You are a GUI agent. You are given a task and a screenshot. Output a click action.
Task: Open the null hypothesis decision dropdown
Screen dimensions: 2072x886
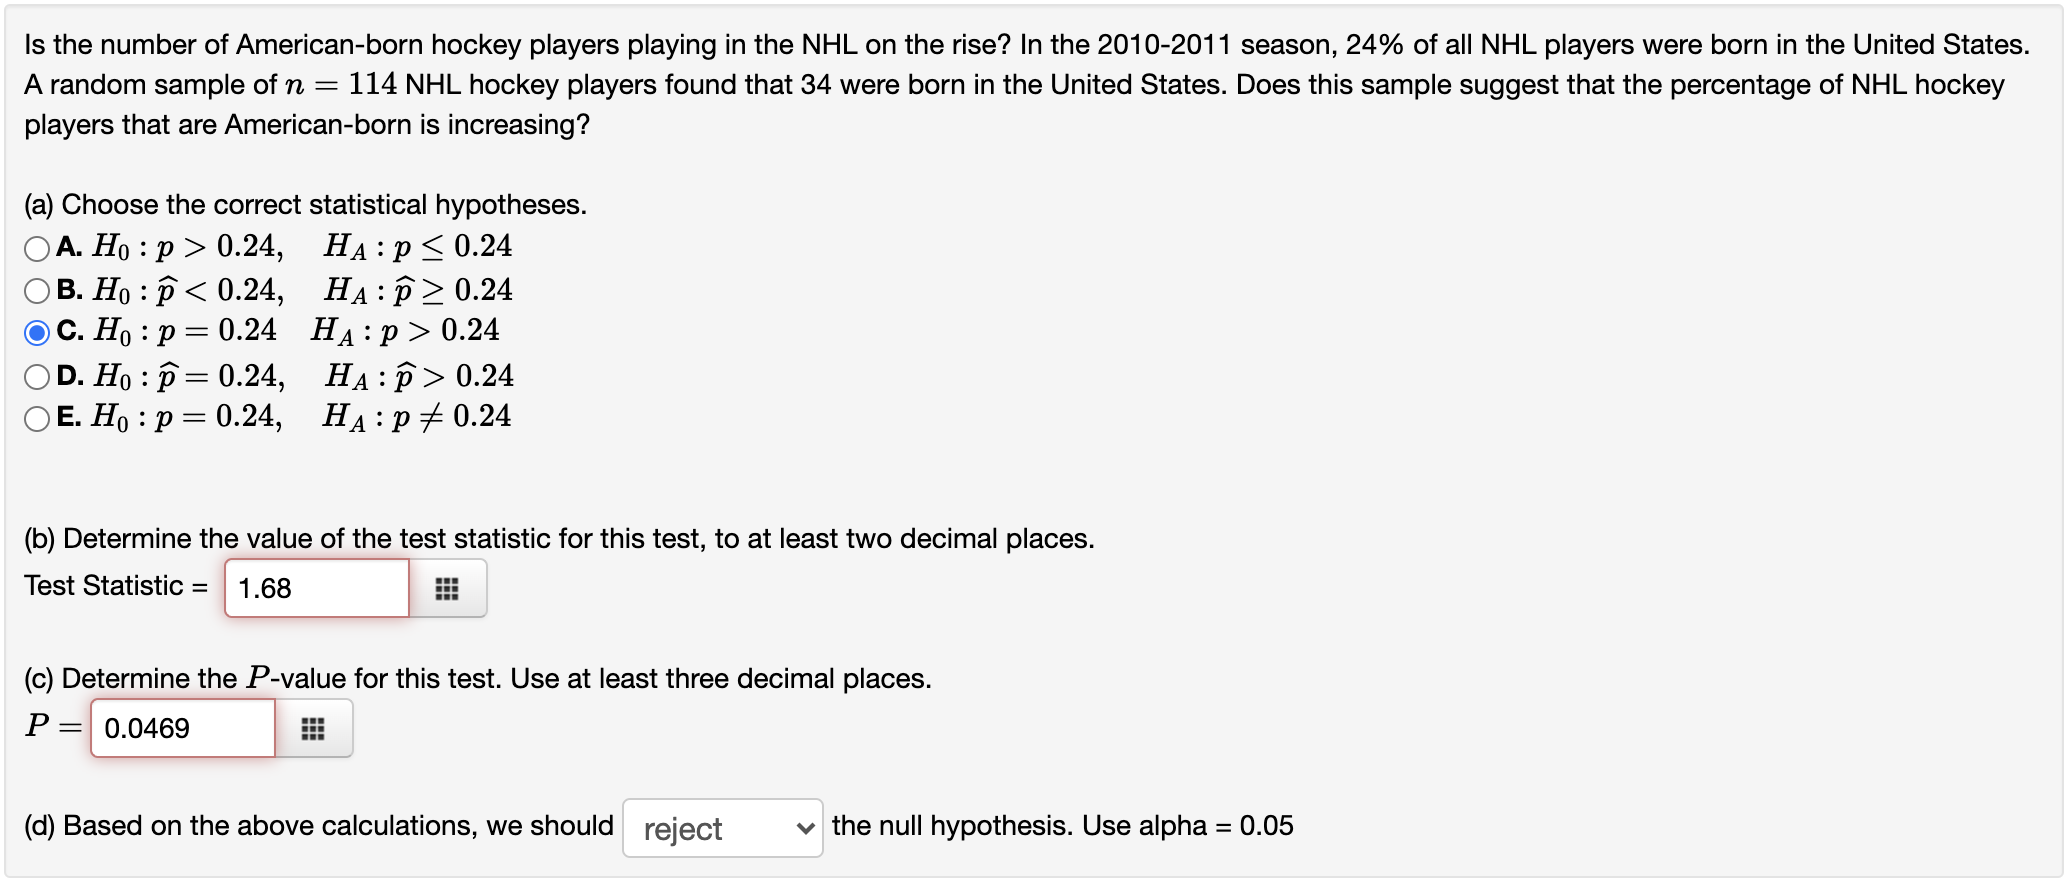point(722,829)
